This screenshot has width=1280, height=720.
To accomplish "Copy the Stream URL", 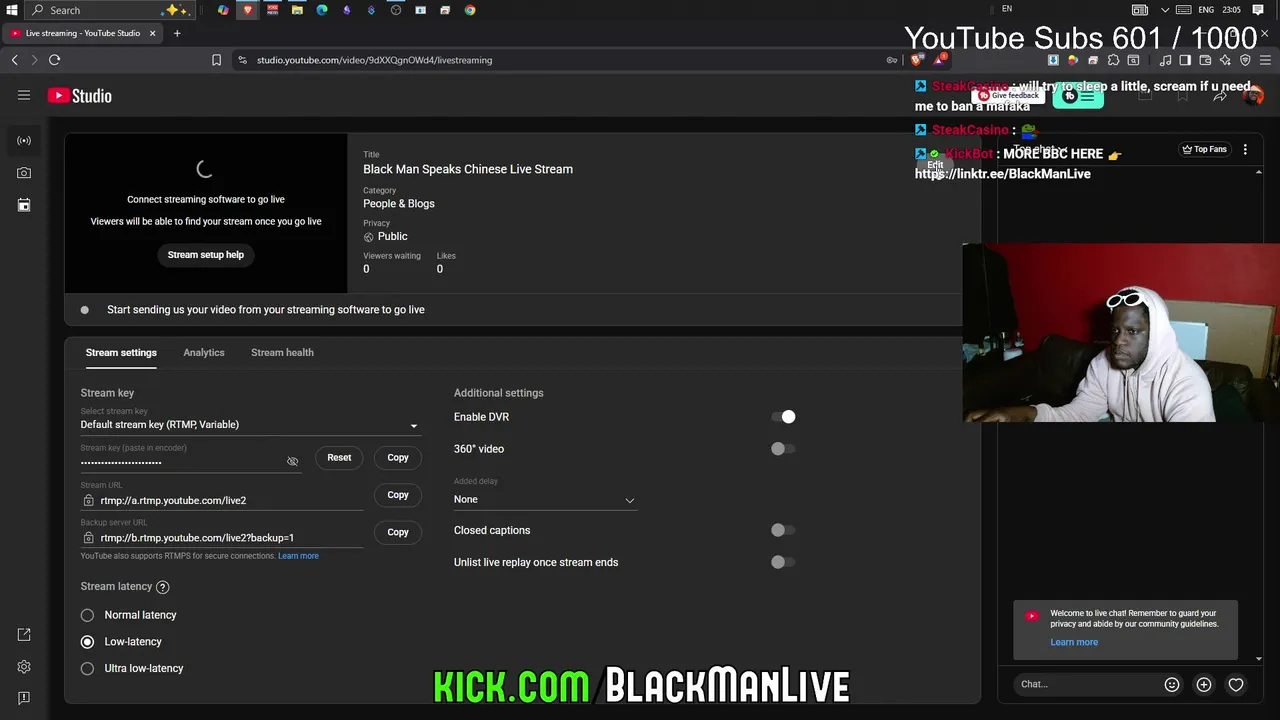I will click(x=398, y=495).
